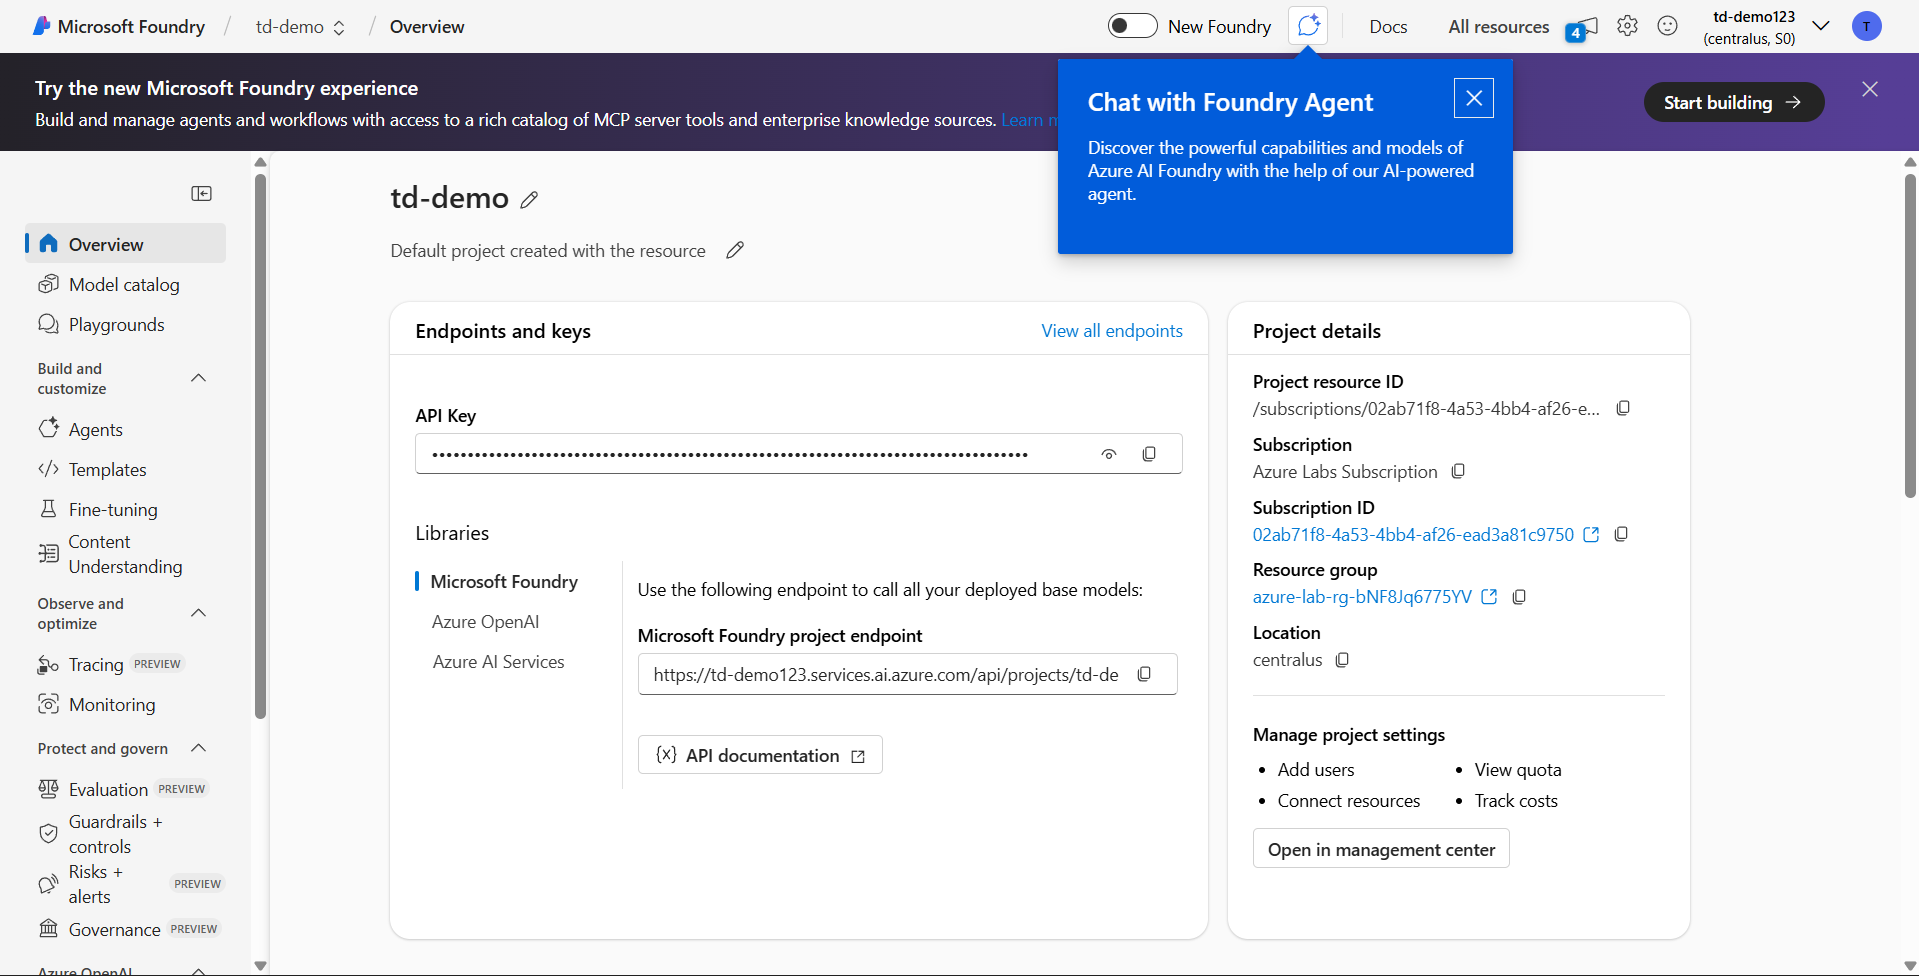Collapse the Observe and optimize section
The height and width of the screenshot is (976, 1919).
point(198,613)
